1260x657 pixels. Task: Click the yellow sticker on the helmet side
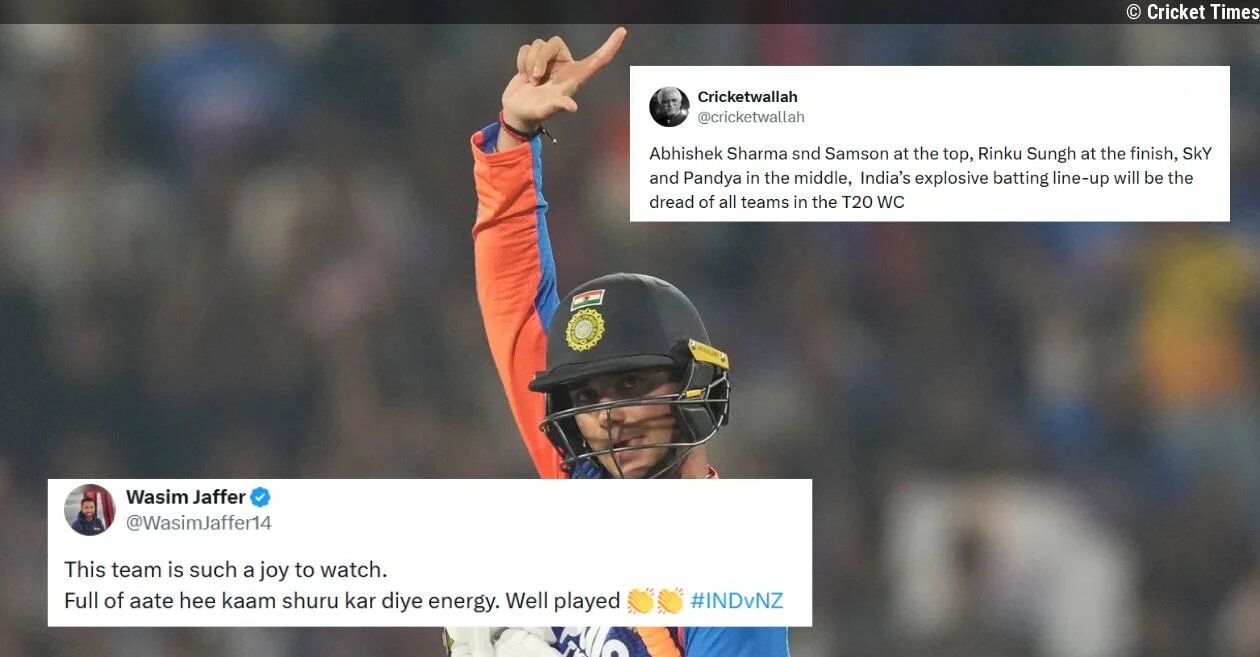(708, 354)
